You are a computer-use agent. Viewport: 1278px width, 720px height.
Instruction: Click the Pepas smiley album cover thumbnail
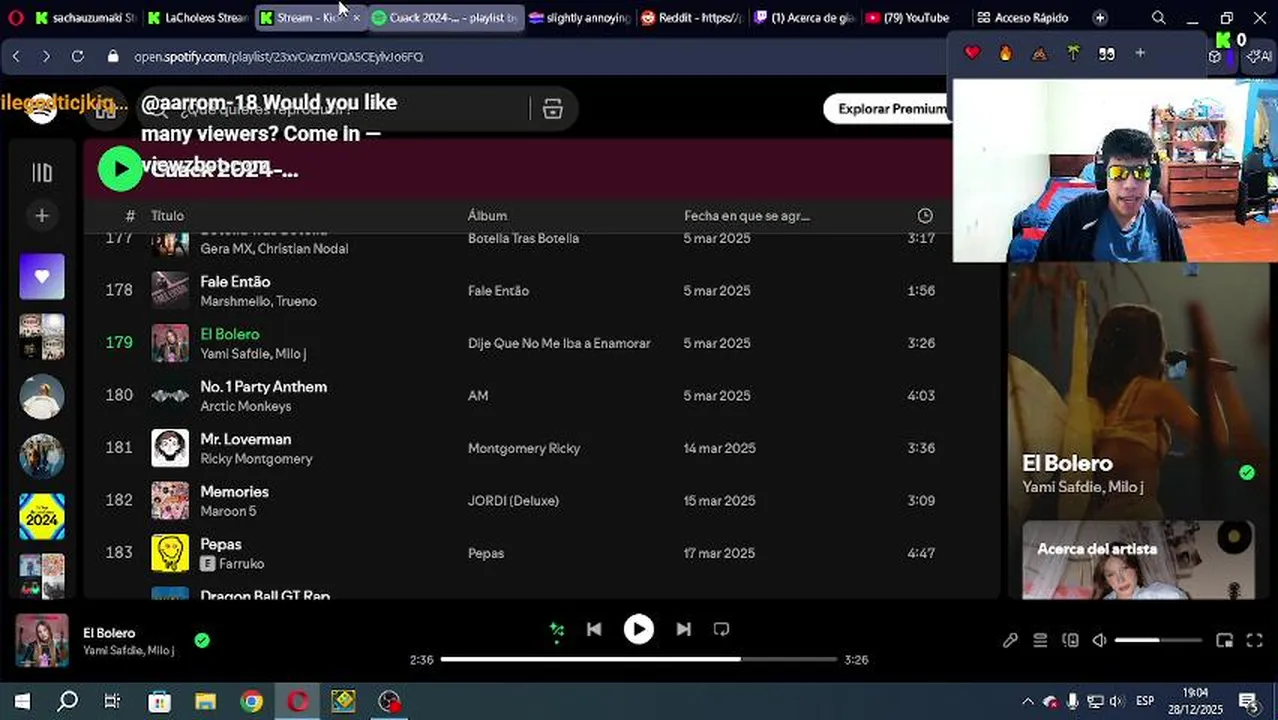point(170,553)
